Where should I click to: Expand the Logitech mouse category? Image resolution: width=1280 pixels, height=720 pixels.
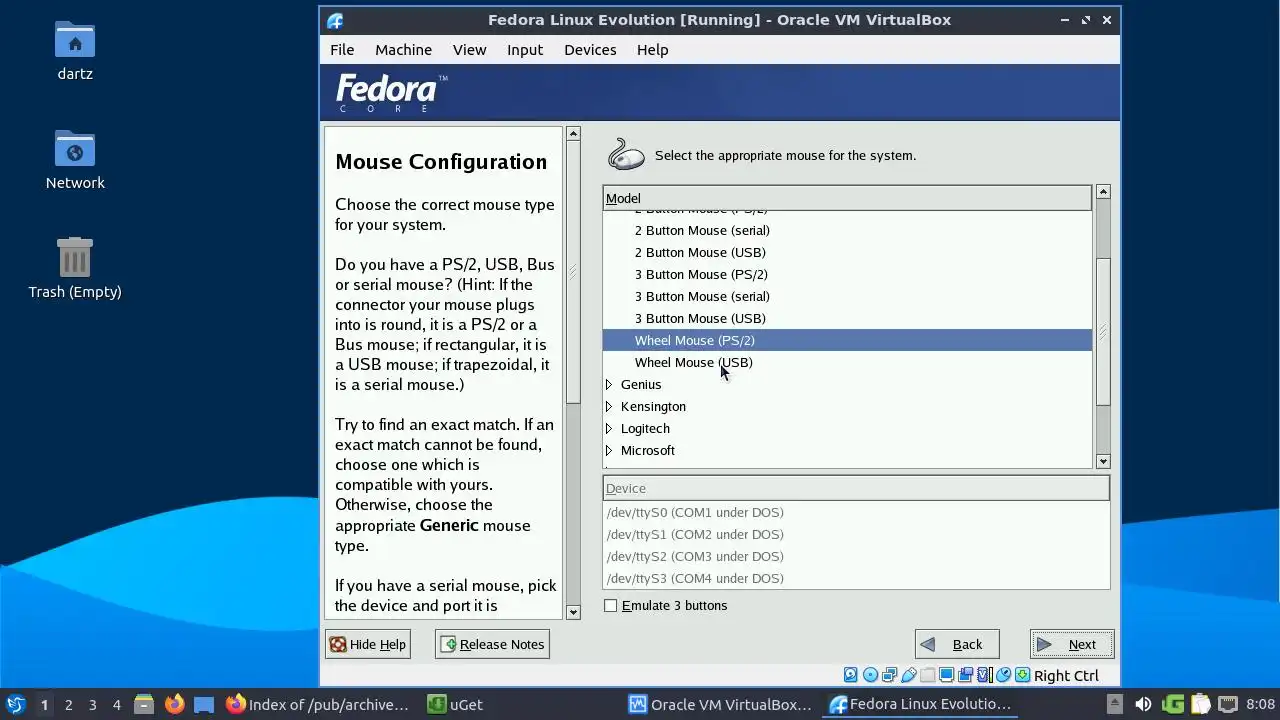609,428
